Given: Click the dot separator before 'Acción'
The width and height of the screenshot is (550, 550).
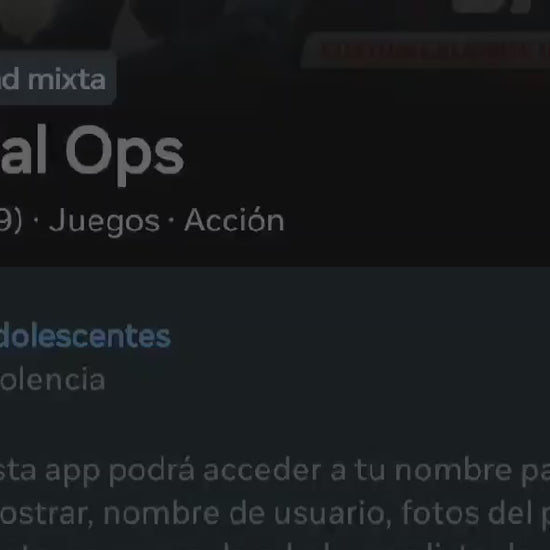Looking at the screenshot, I should coord(171,220).
